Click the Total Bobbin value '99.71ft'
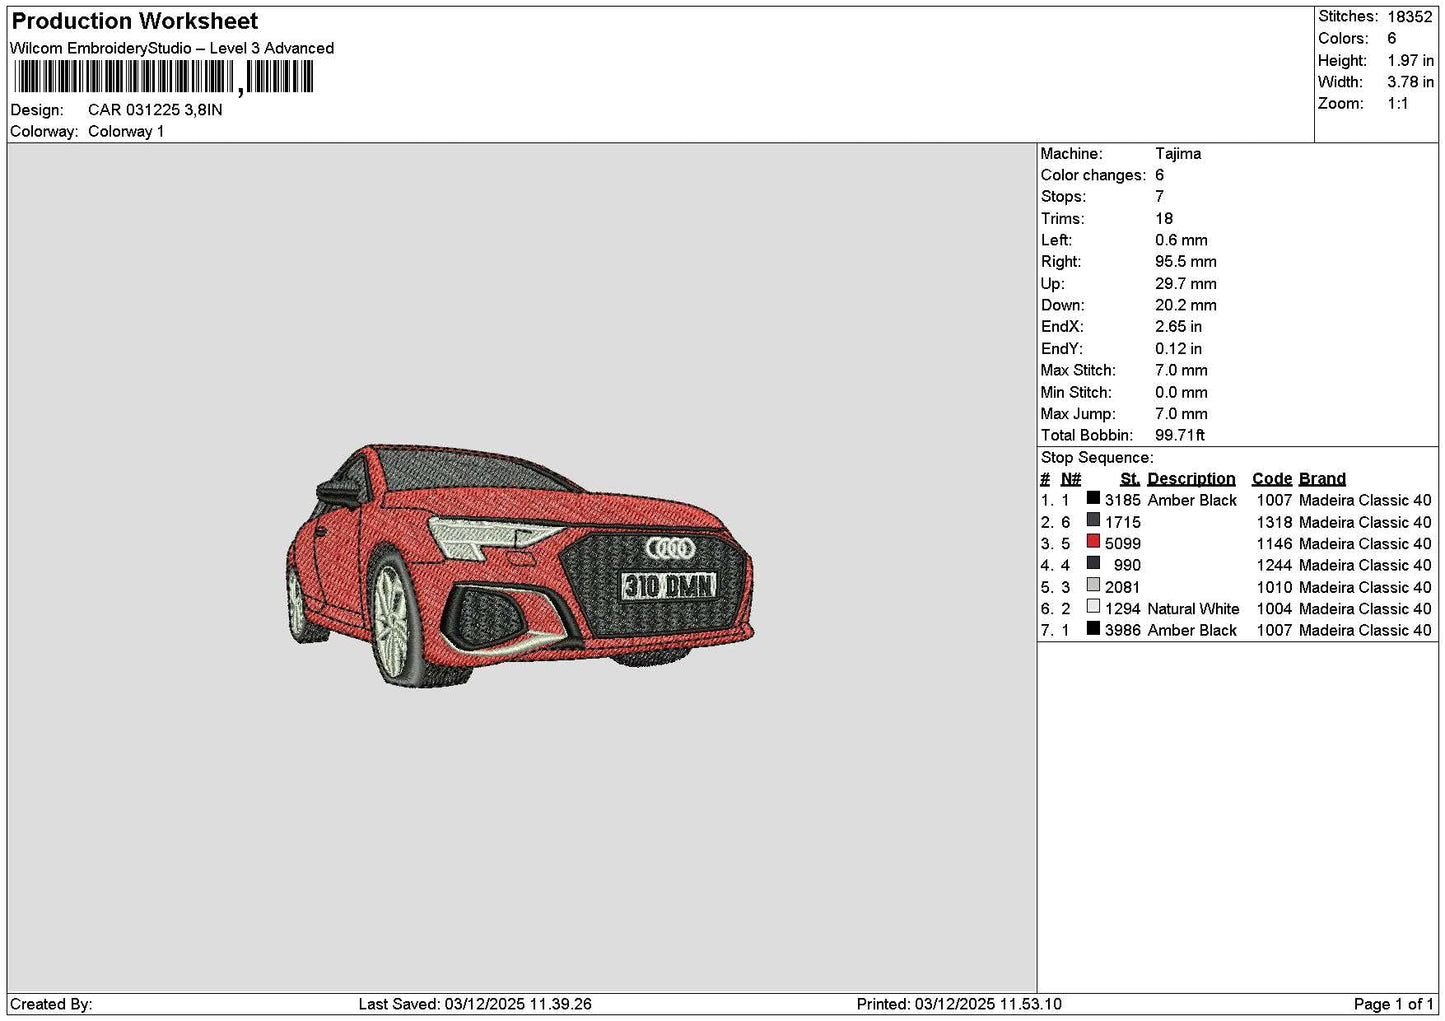This screenshot has height=1021, width=1445. pyautogui.click(x=1180, y=436)
